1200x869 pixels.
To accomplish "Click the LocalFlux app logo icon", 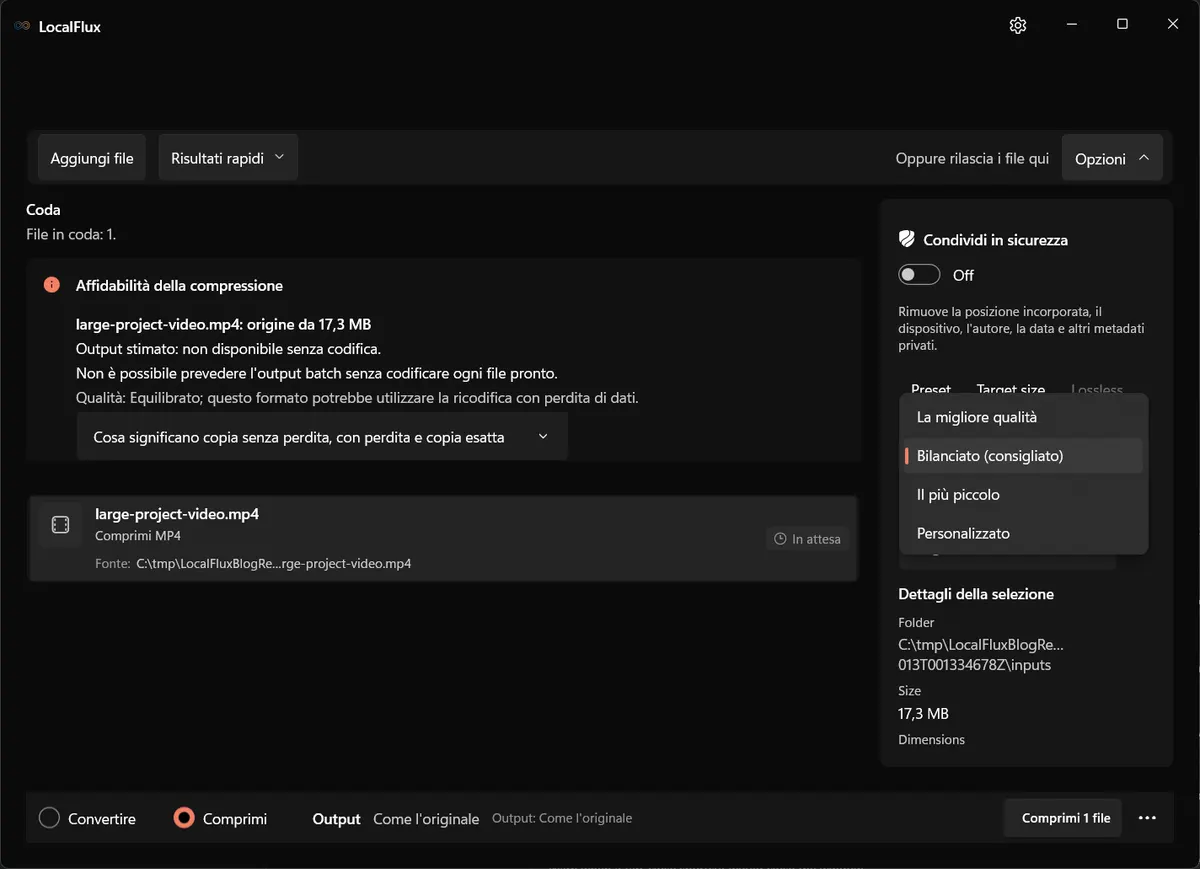I will click(22, 26).
